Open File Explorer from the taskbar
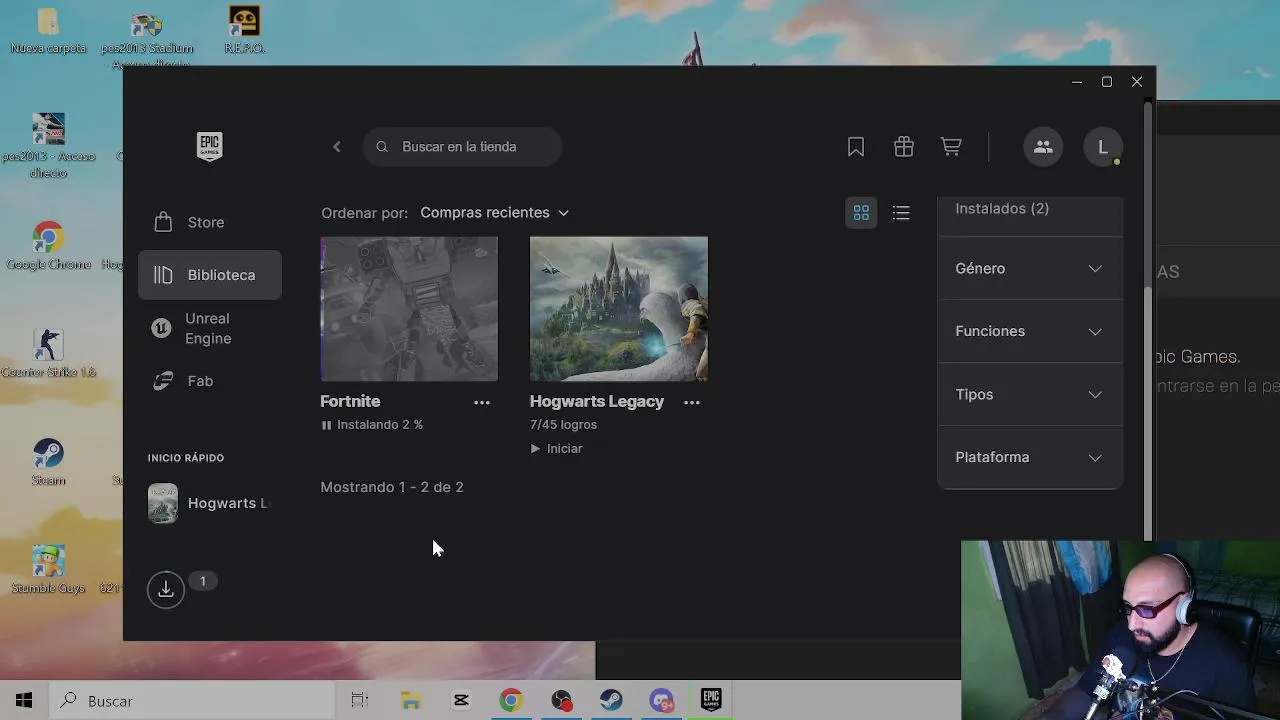 coord(411,701)
